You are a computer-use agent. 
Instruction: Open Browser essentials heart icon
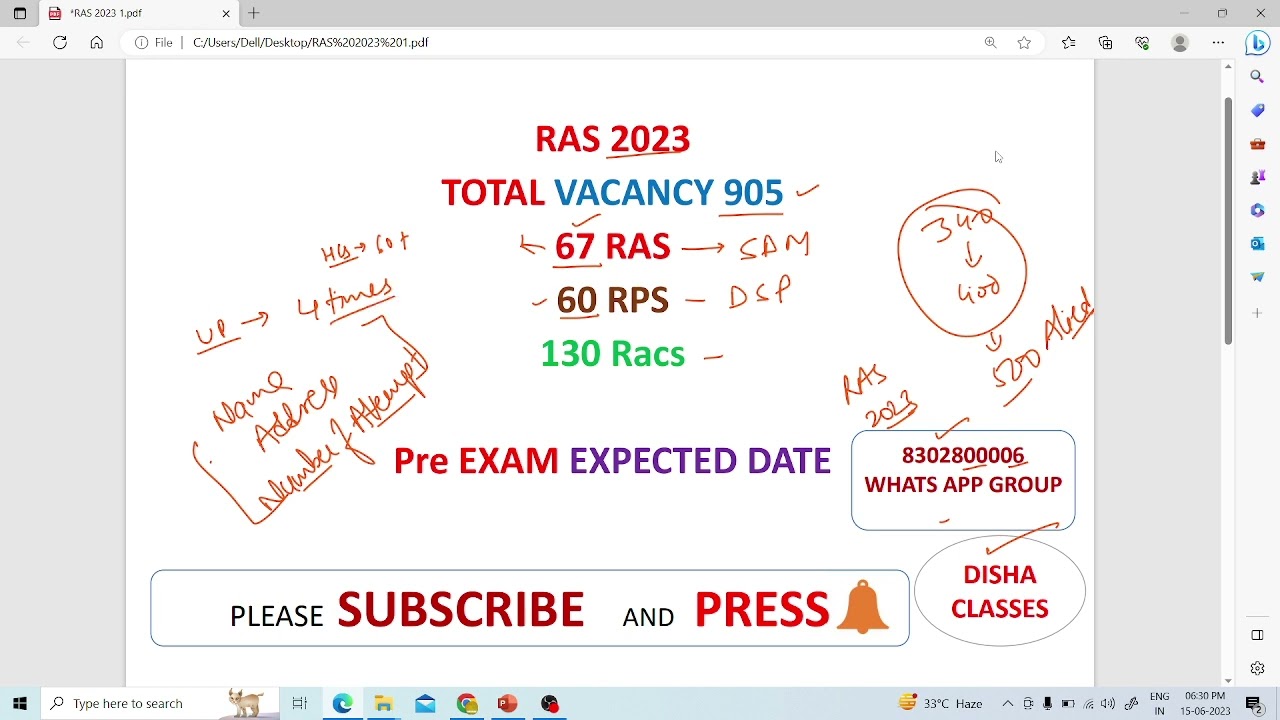pos(1142,42)
